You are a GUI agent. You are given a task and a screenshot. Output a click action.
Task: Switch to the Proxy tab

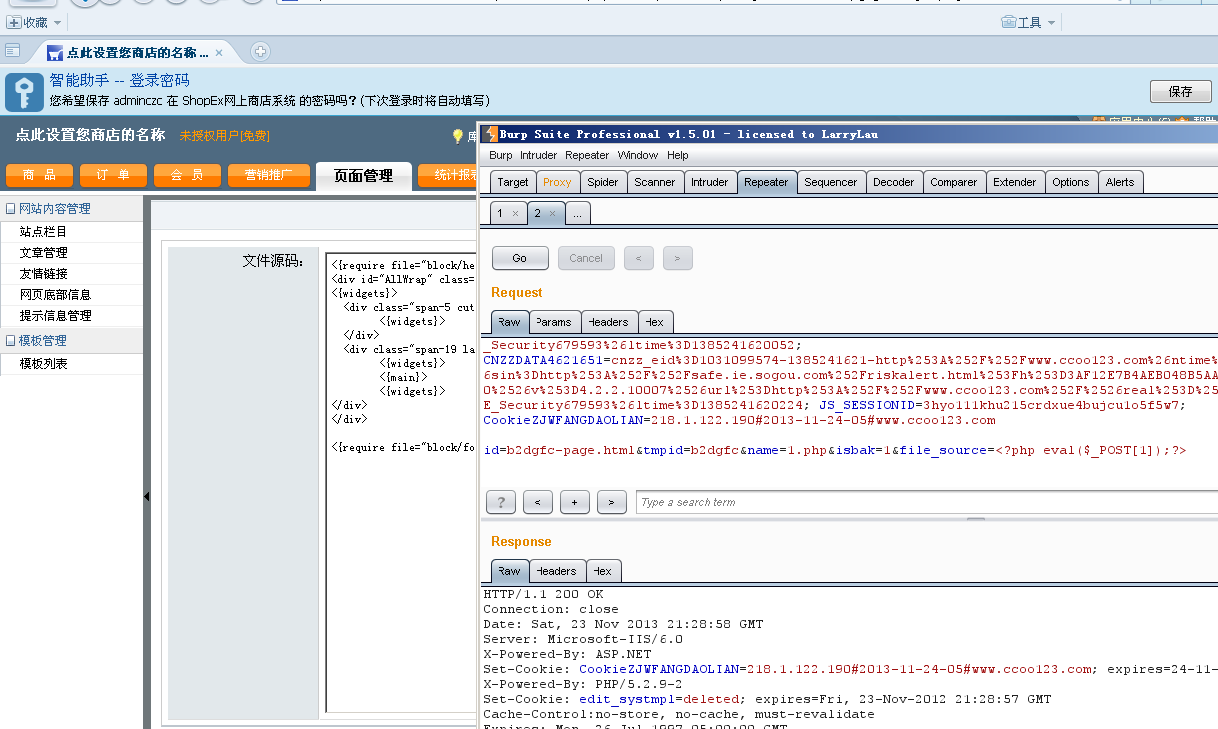[x=557, y=182]
